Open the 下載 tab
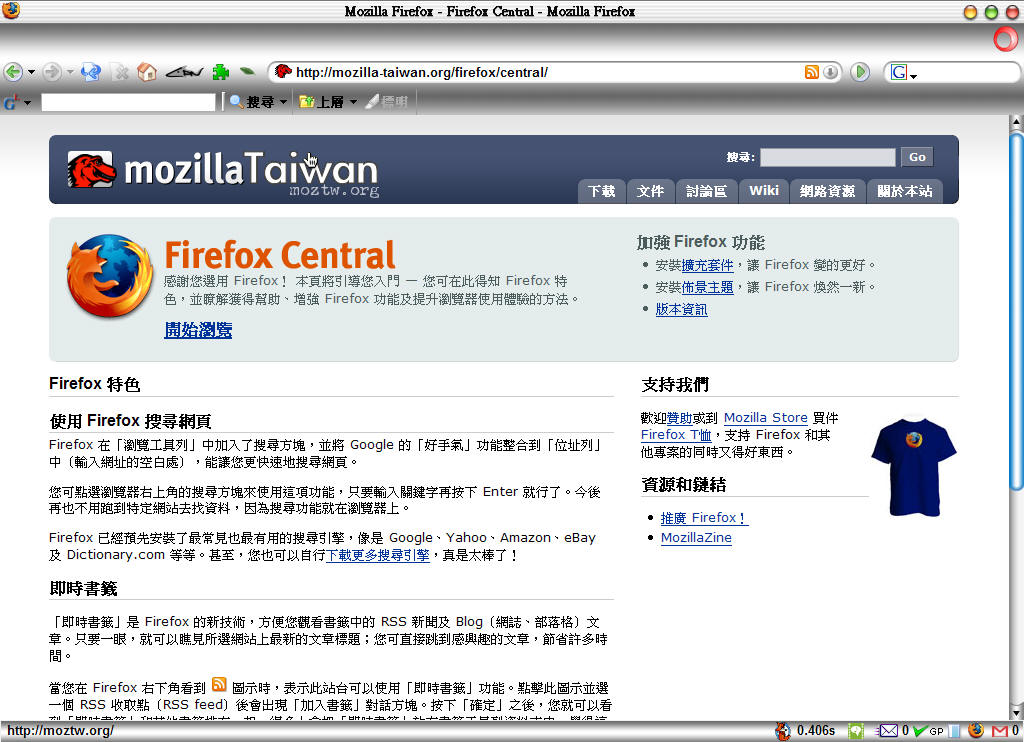This screenshot has width=1024, height=742. (601, 191)
